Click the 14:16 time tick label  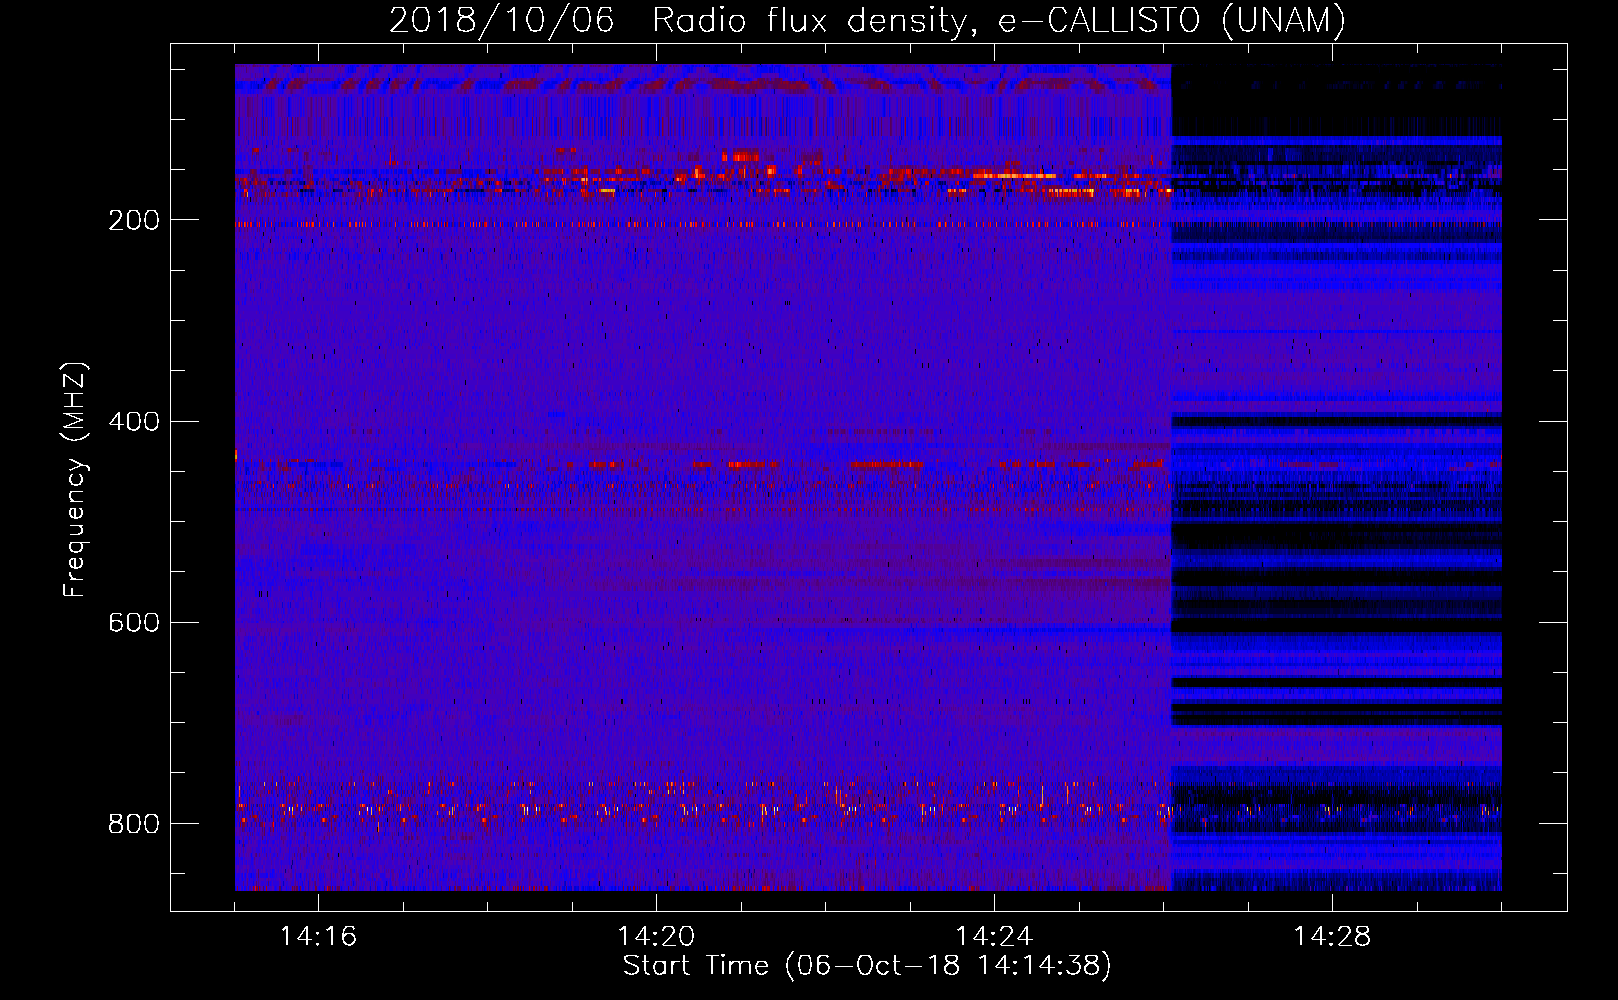point(318,936)
